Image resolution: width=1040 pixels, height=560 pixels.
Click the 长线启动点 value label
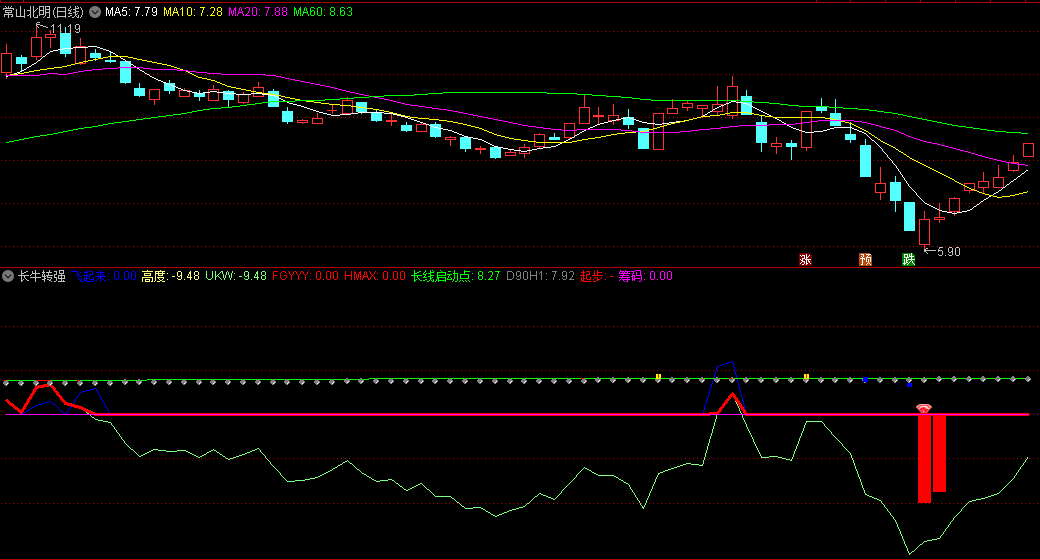tap(456, 276)
